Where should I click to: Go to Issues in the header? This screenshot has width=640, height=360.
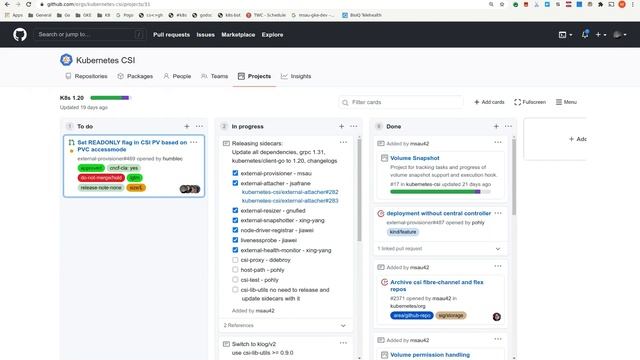tap(205, 35)
